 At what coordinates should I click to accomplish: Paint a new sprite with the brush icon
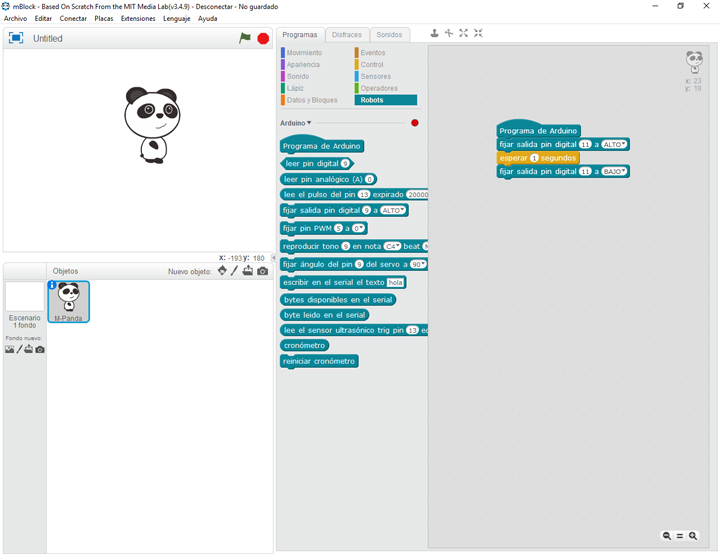(234, 271)
